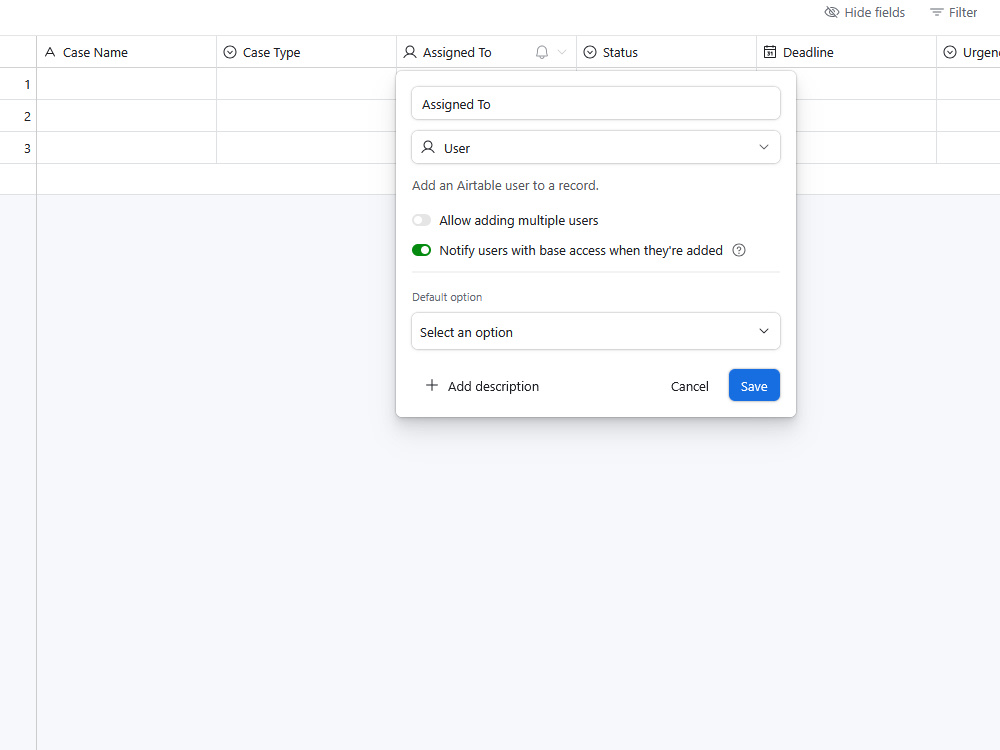This screenshot has width=1000, height=750.
Task: Open the Filter option in toolbar
Action: (x=953, y=12)
